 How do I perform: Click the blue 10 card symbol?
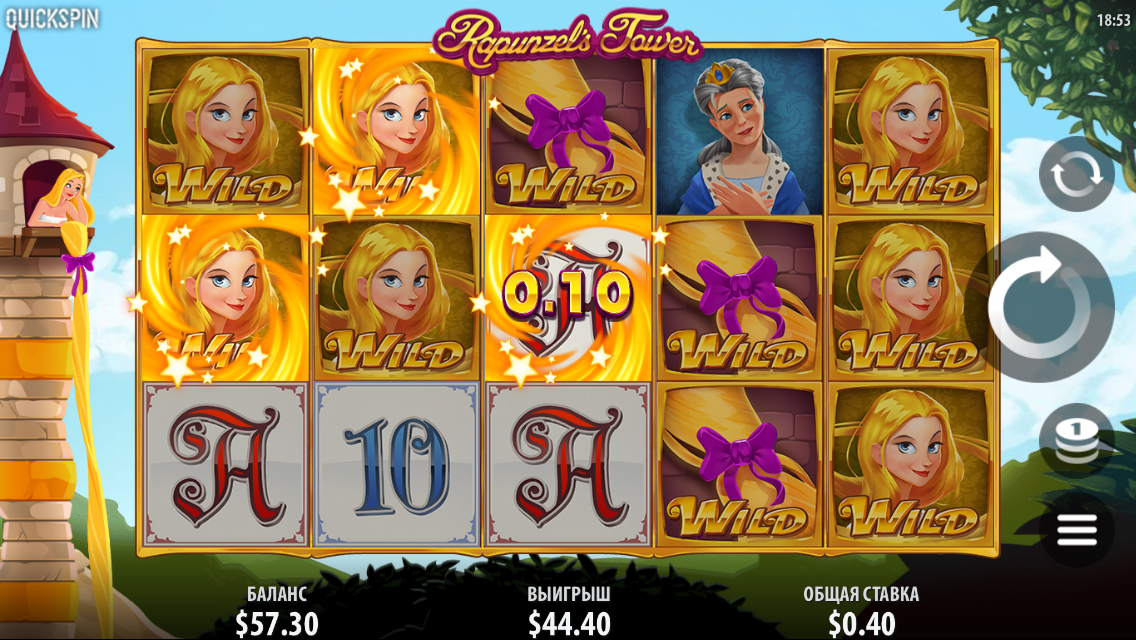click(396, 465)
